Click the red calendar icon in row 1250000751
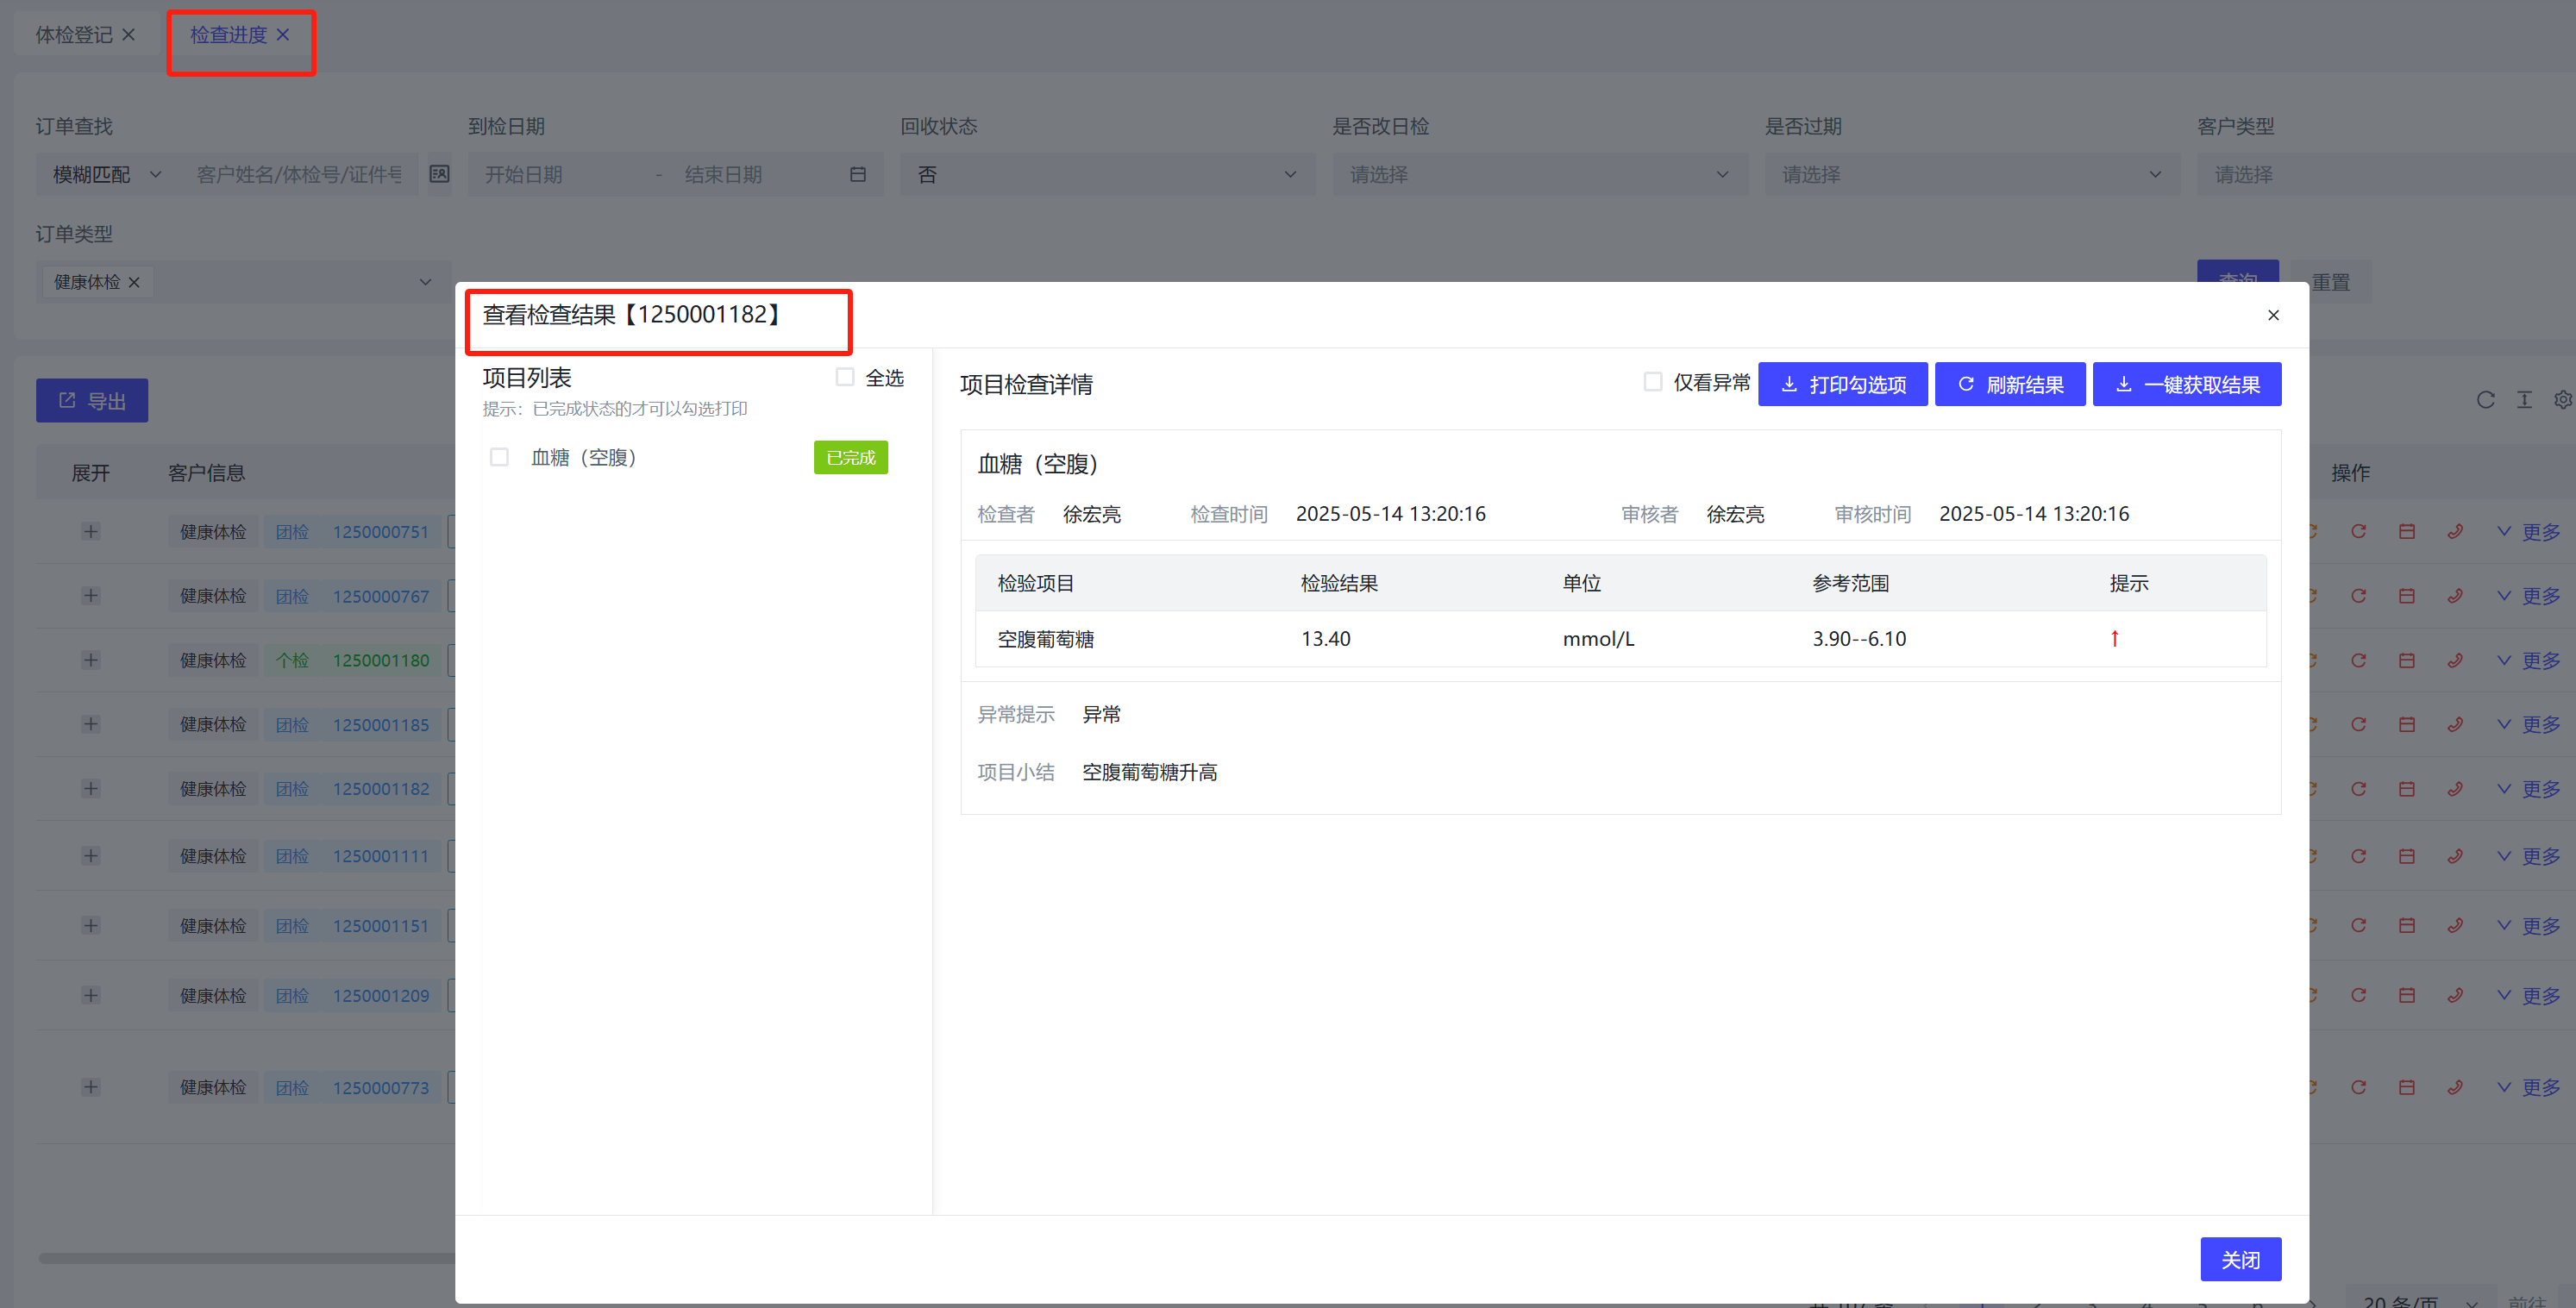 click(x=2407, y=531)
